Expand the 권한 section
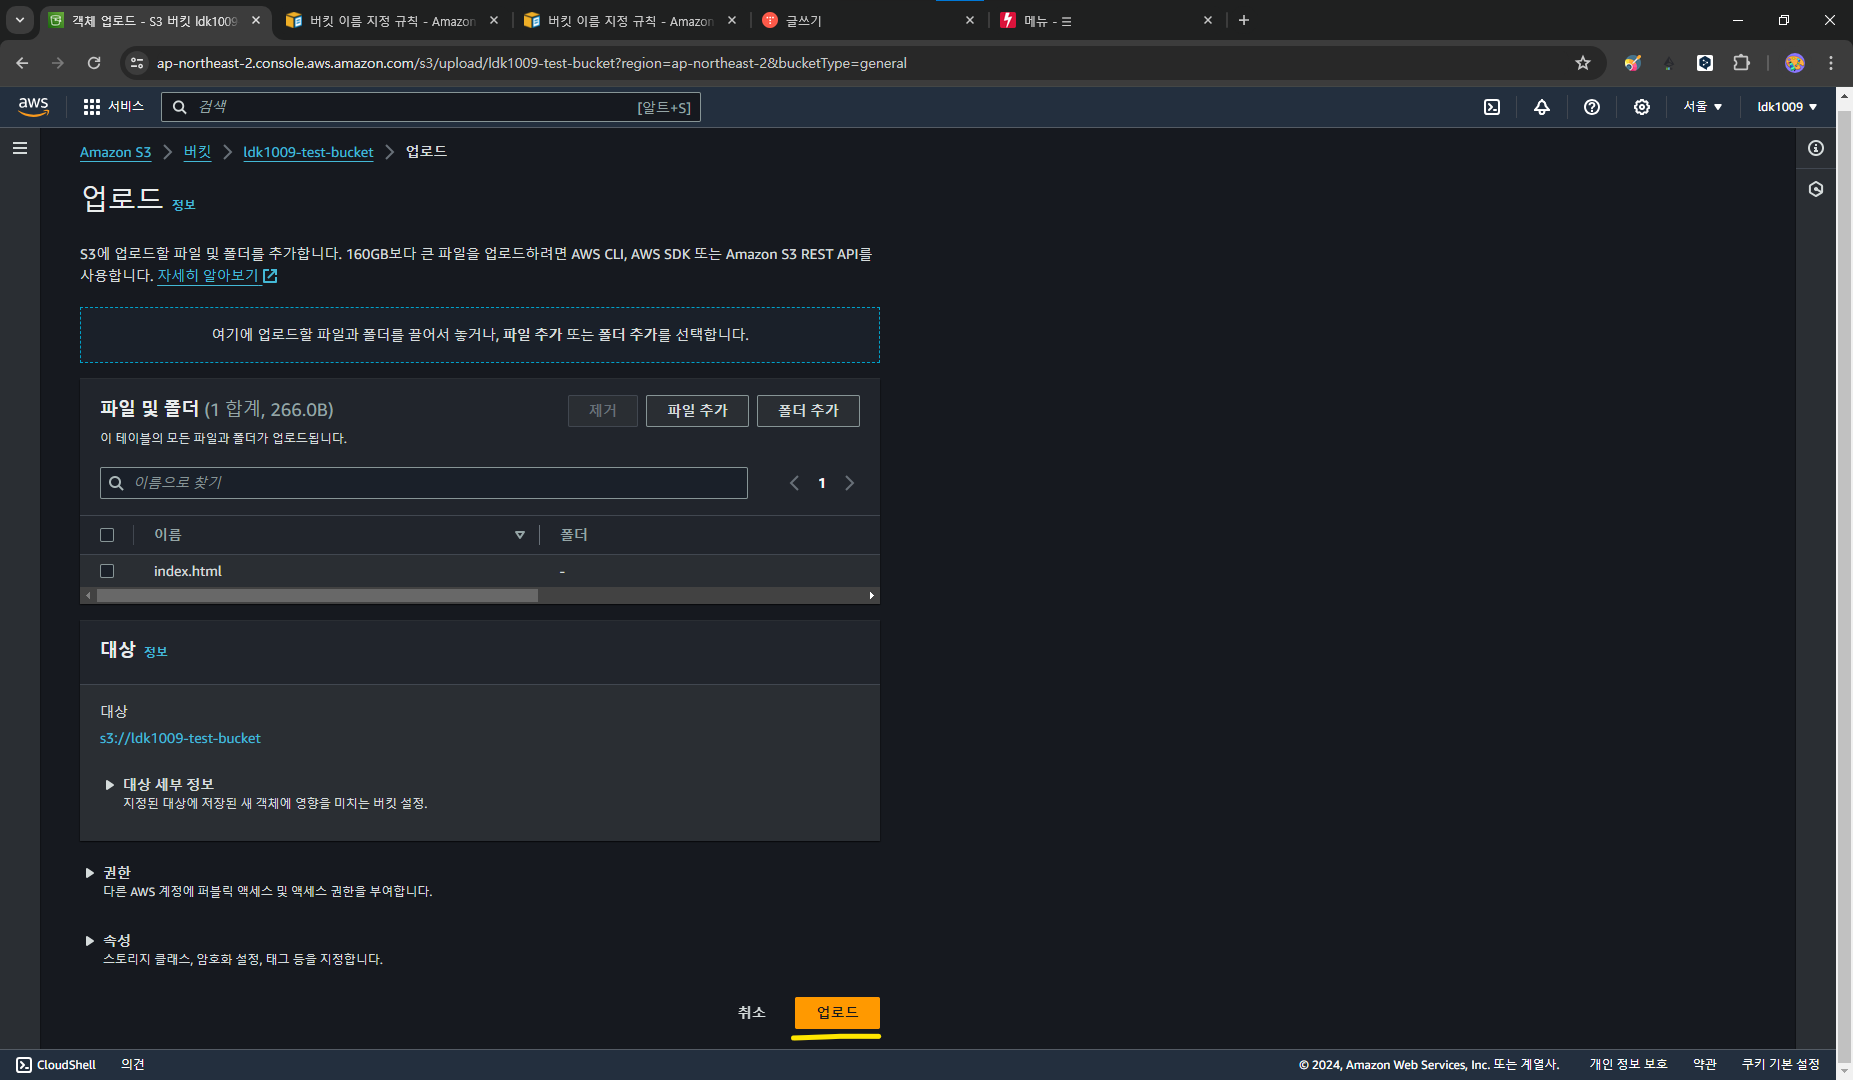The image size is (1853, 1080). tap(90, 873)
